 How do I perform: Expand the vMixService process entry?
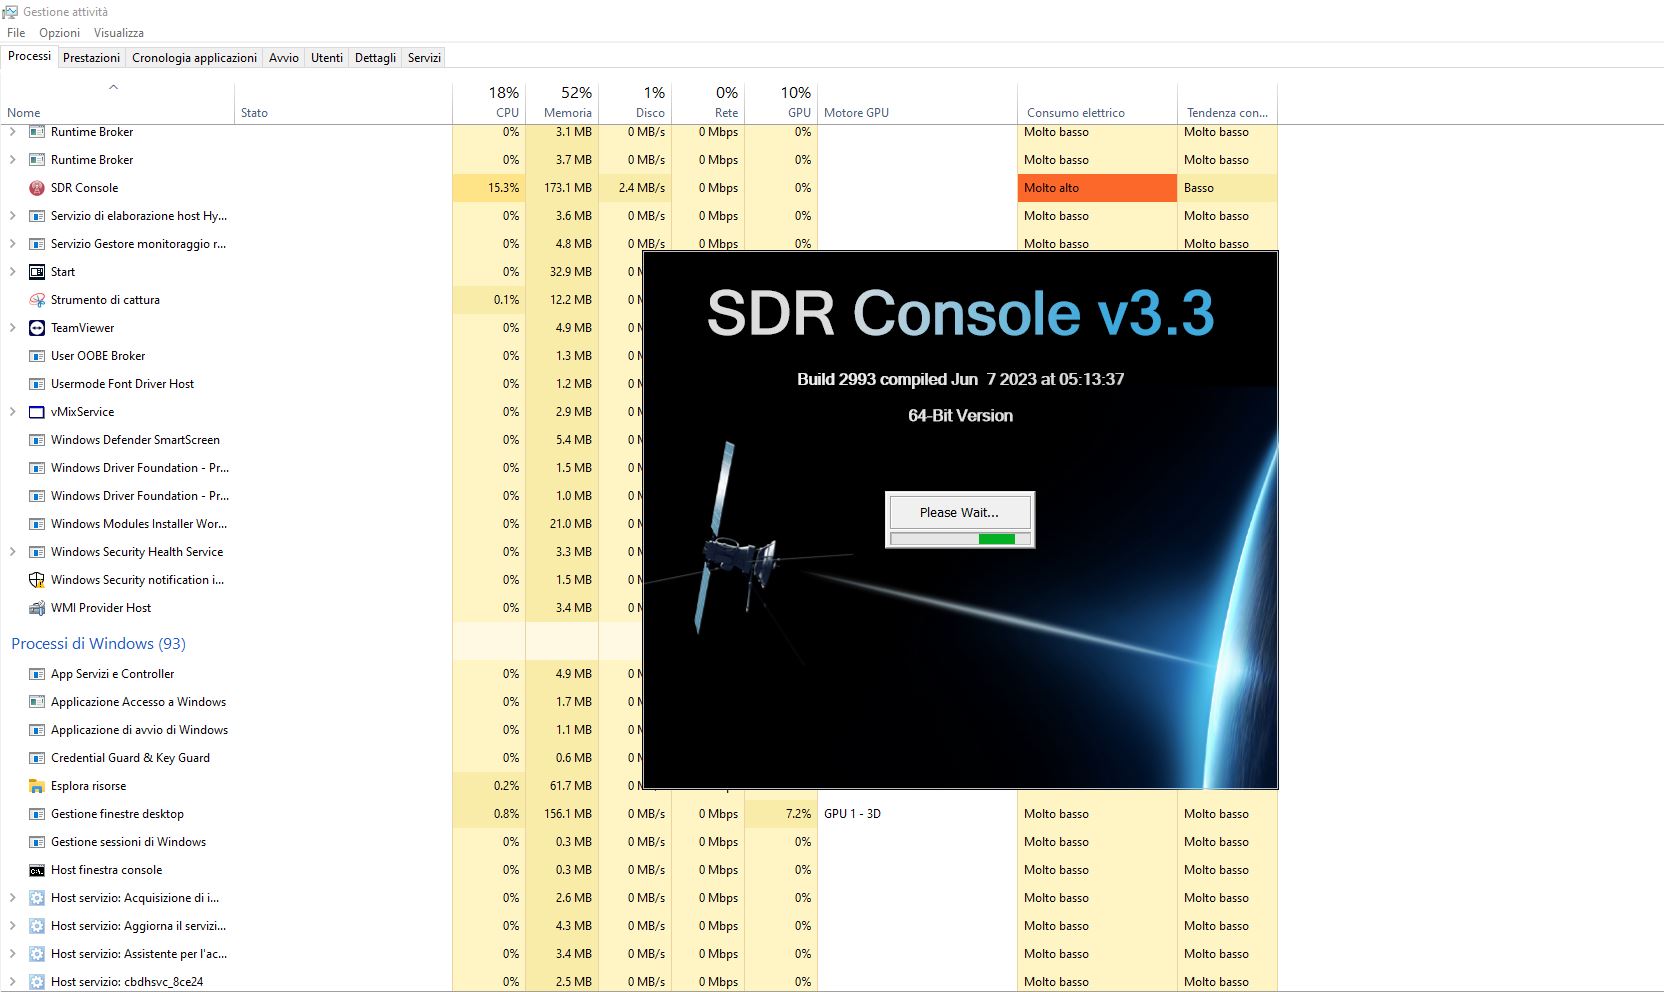click(x=13, y=412)
